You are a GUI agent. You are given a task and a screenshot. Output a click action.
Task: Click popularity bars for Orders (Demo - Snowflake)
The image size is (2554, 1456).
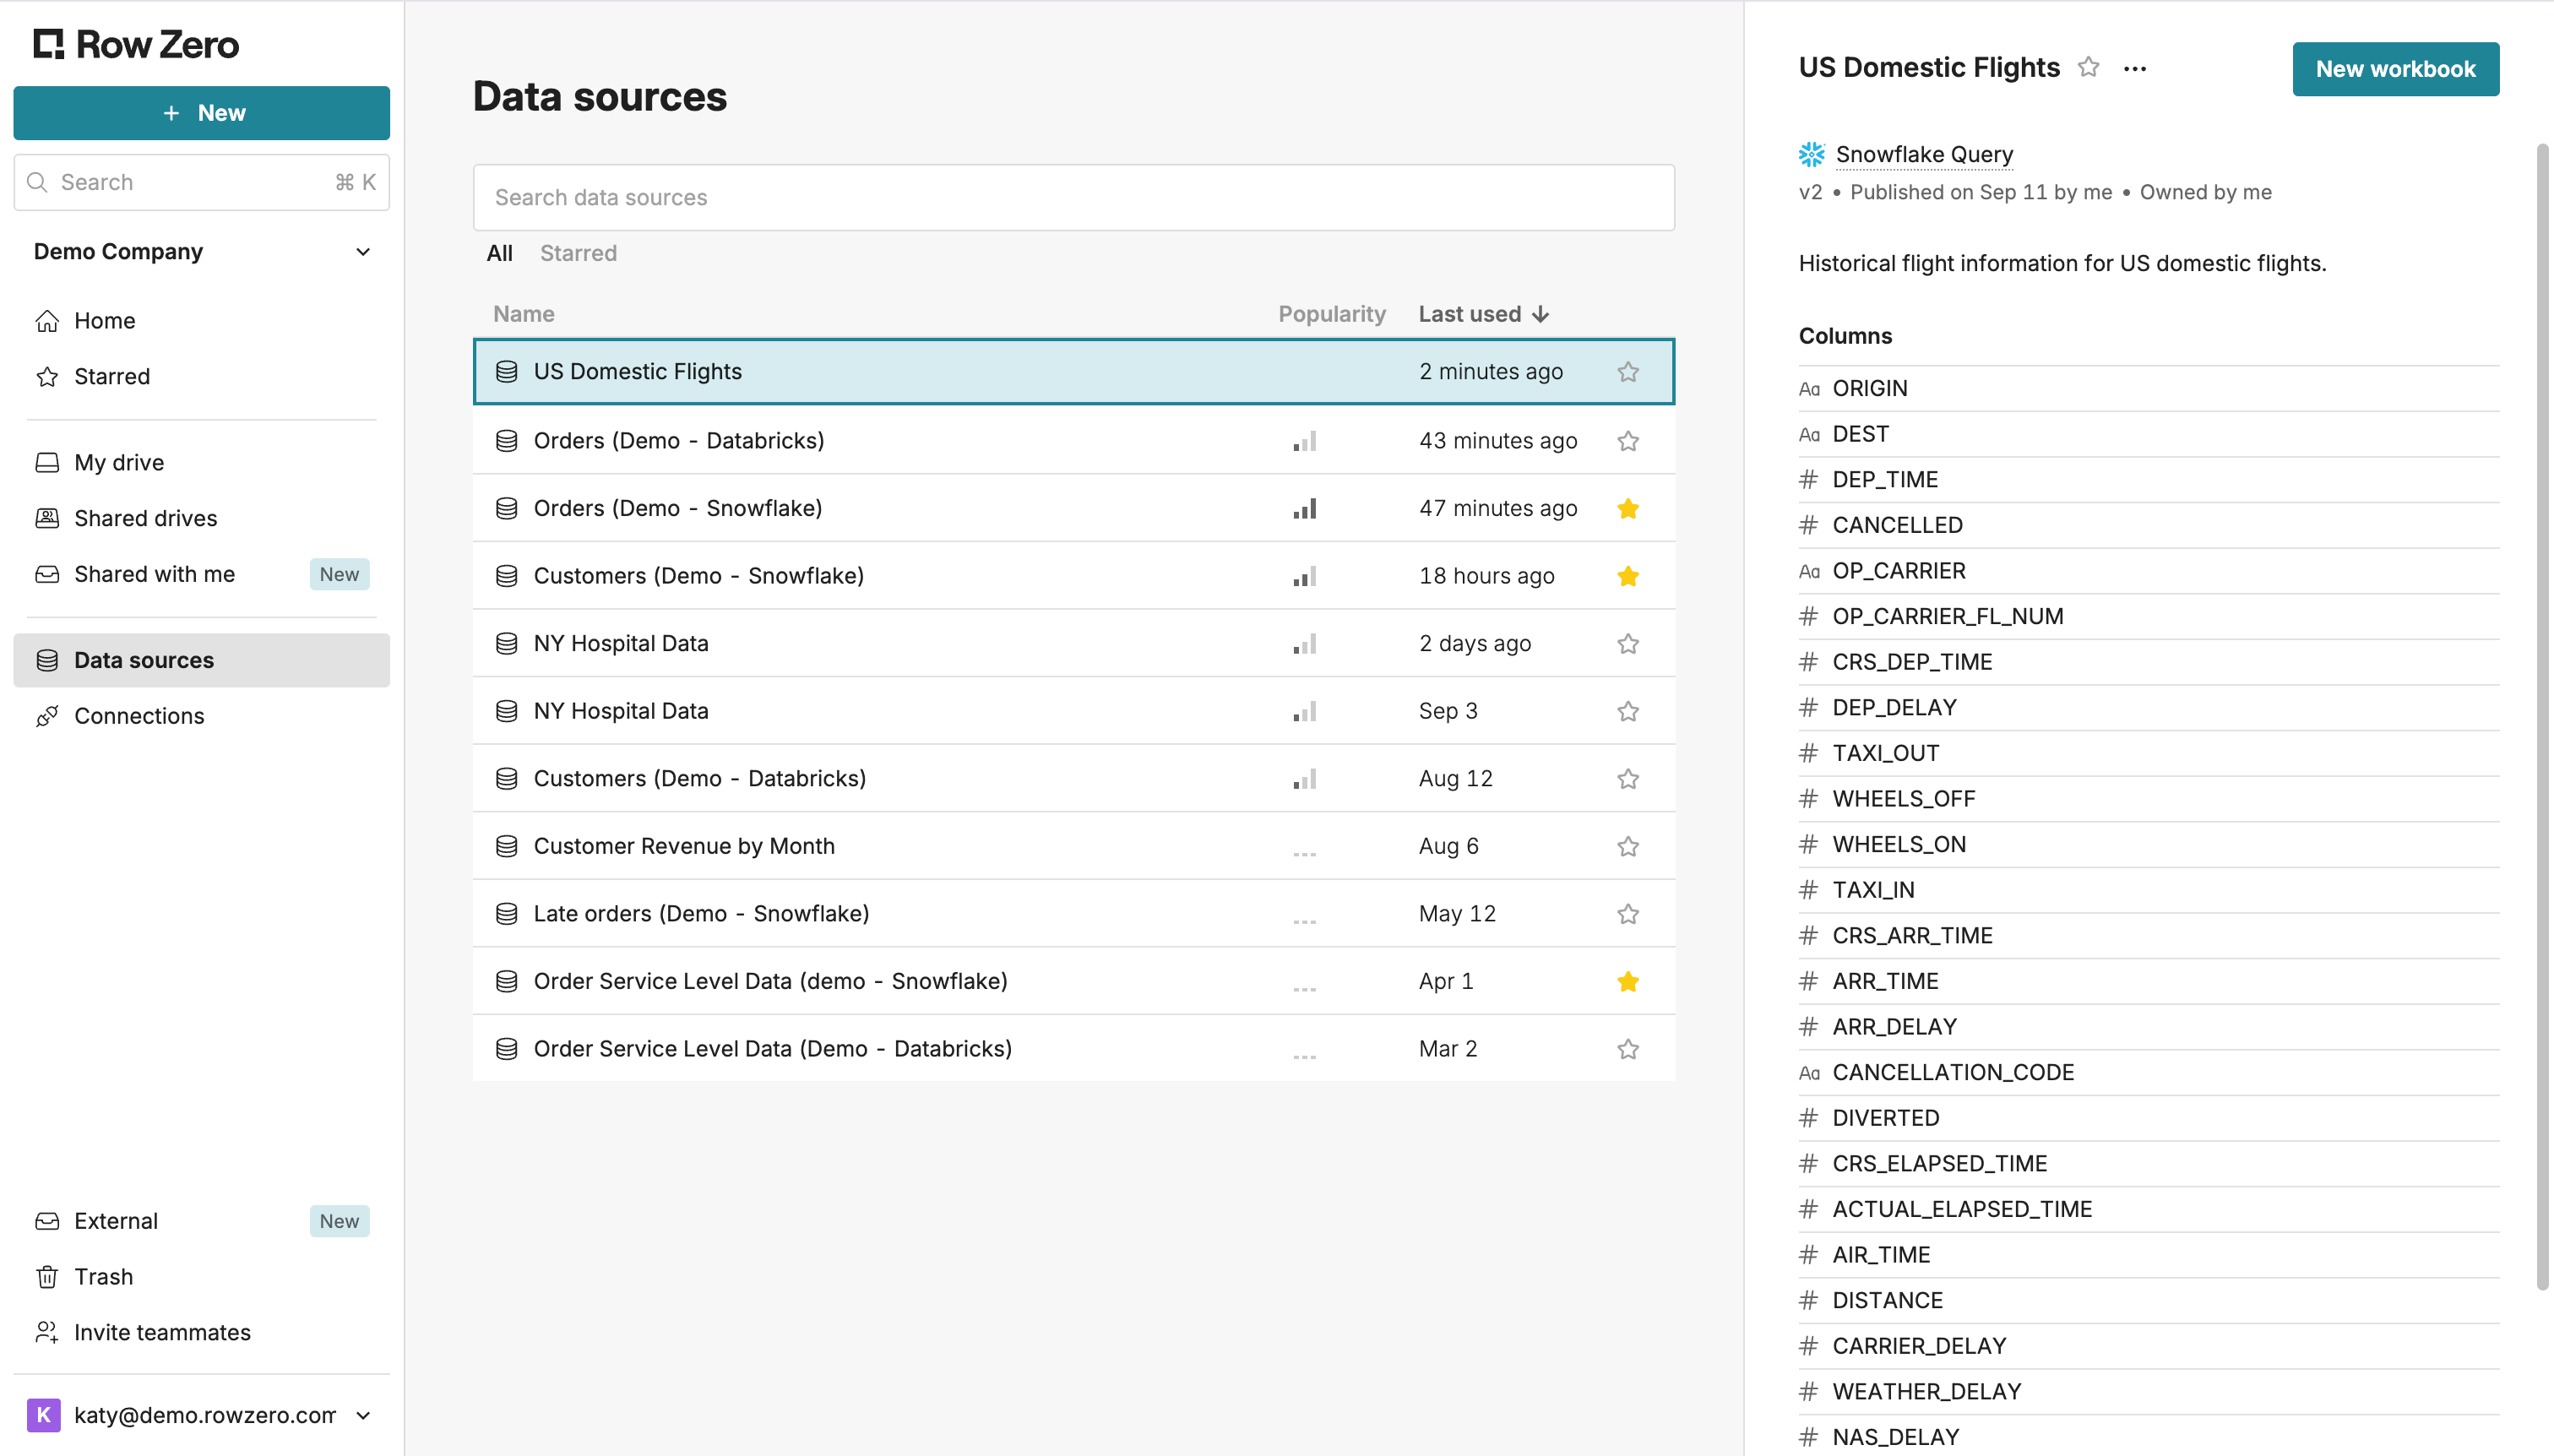(1305, 509)
